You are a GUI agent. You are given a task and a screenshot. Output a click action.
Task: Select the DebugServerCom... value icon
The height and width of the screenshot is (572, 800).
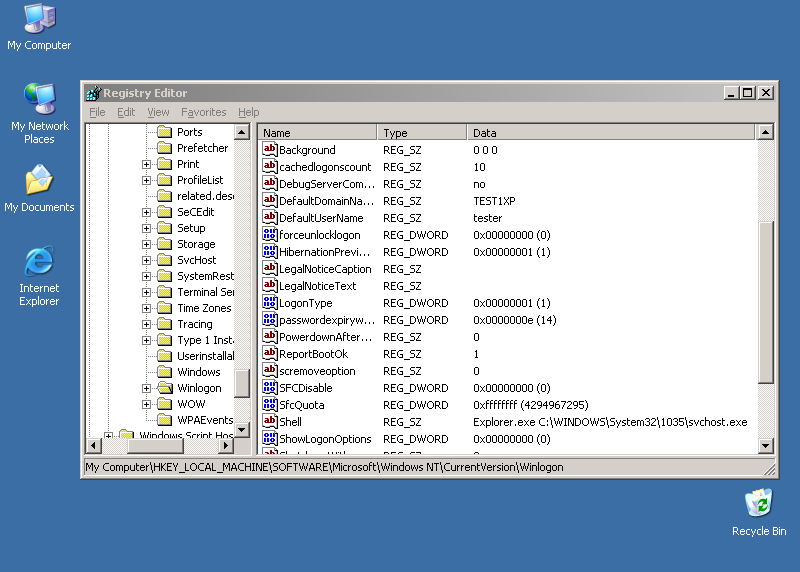coord(269,183)
